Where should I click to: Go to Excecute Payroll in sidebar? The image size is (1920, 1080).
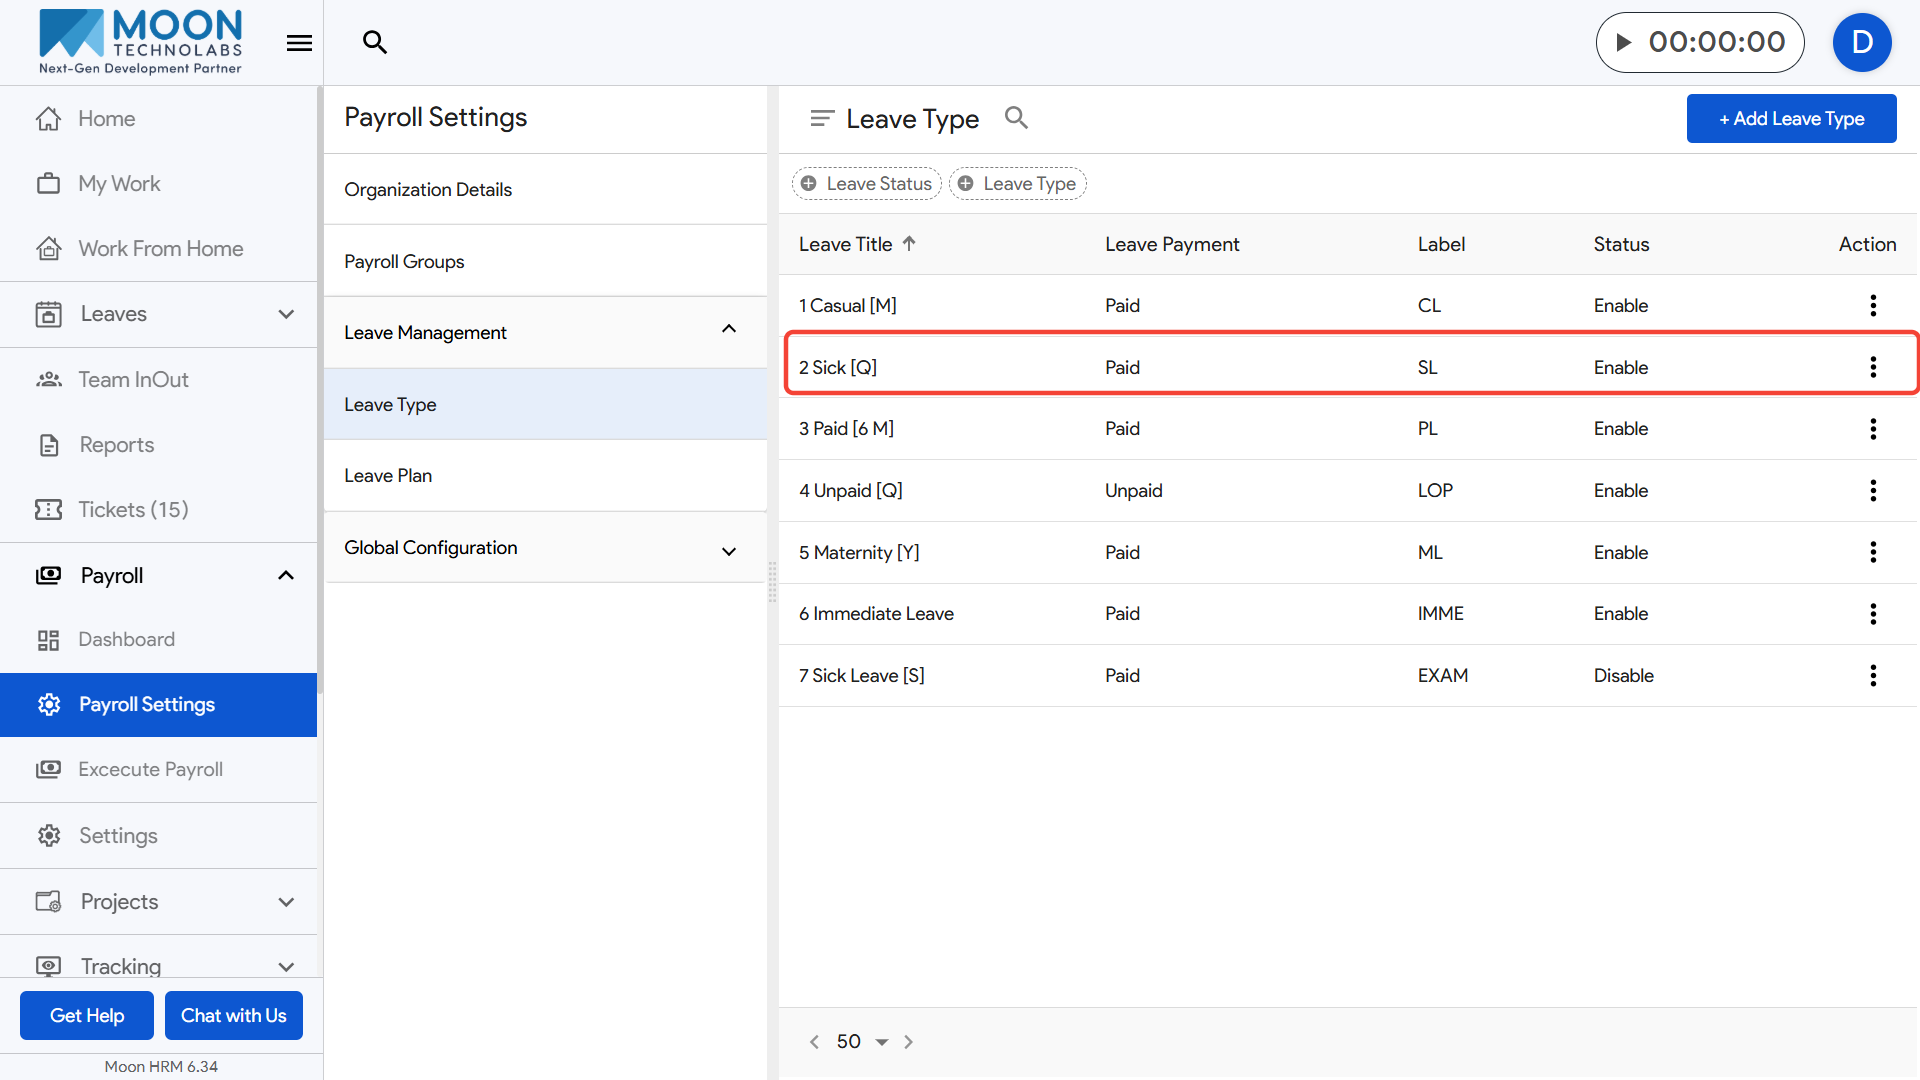click(151, 769)
